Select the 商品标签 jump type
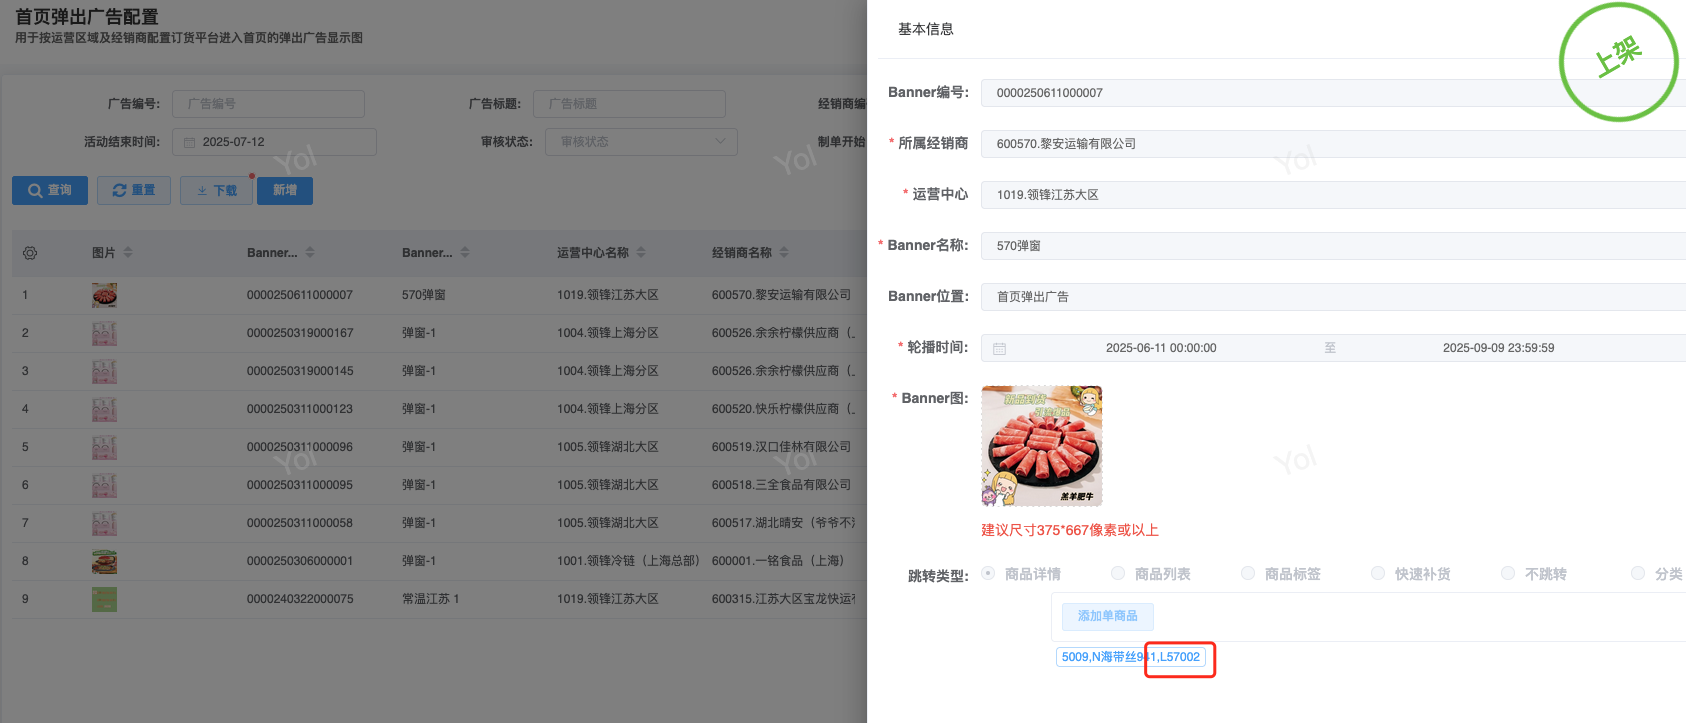The width and height of the screenshot is (1686, 723). tap(1248, 573)
